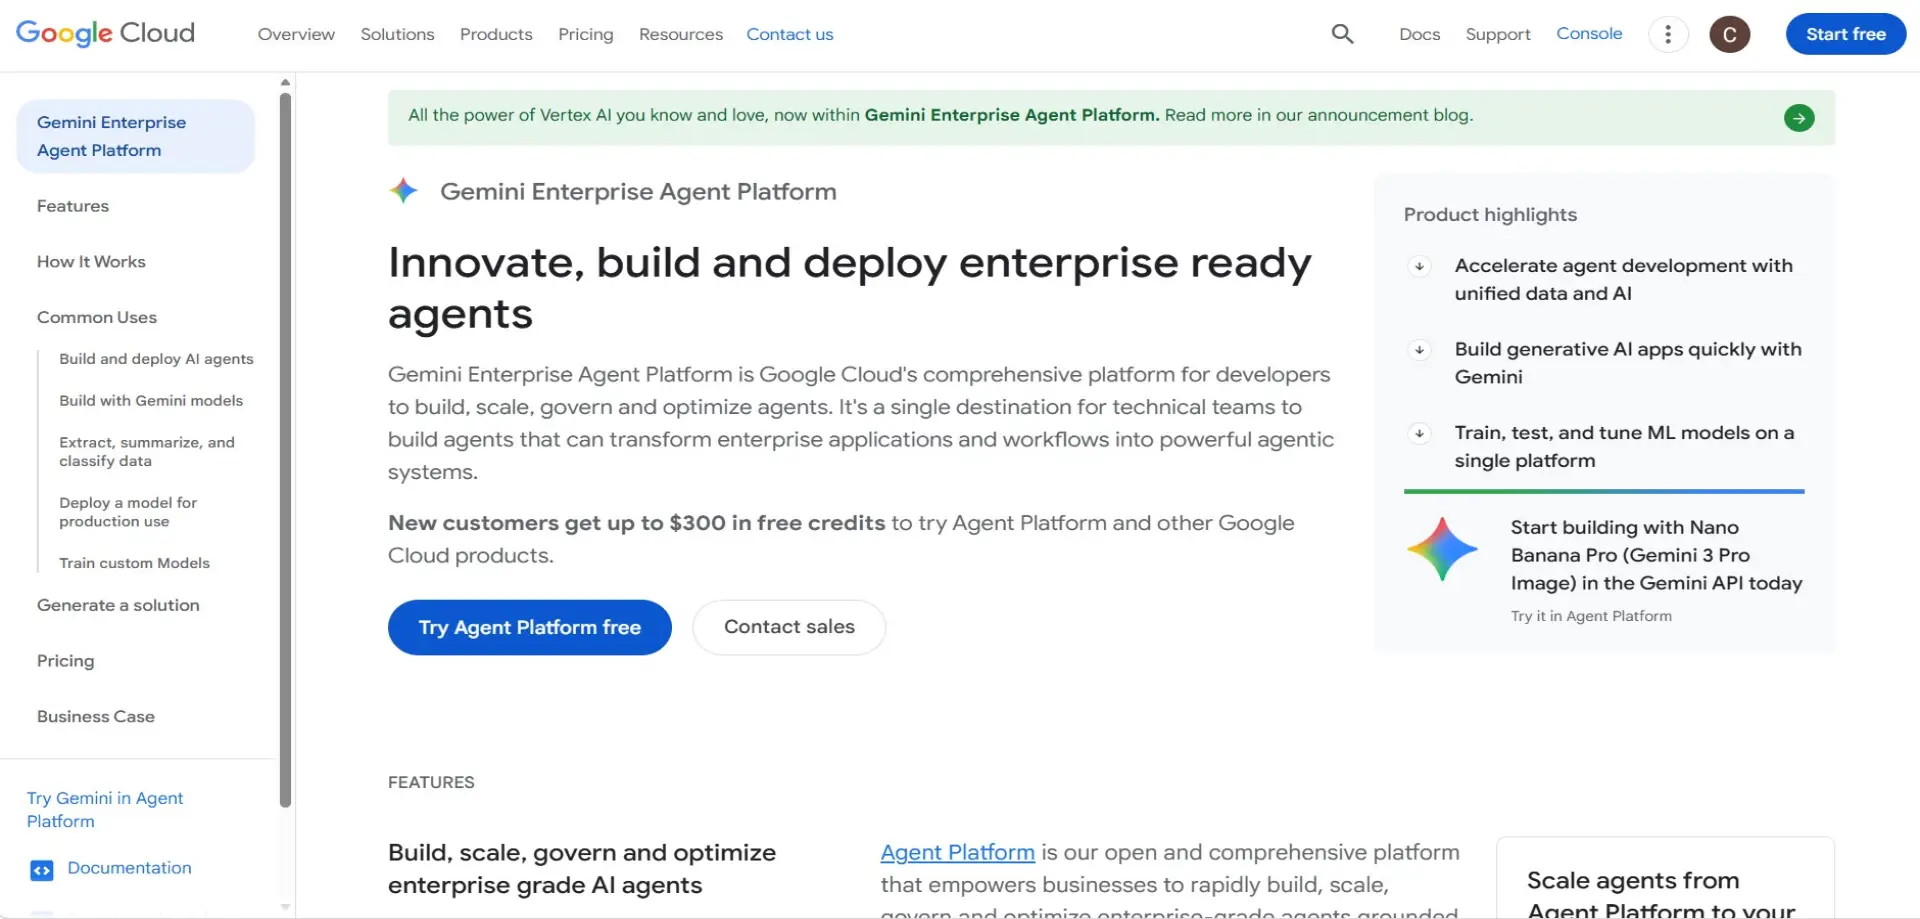Image resolution: width=1920 pixels, height=919 pixels.
Task: Jump to How It Works section
Action: pyautogui.click(x=91, y=262)
